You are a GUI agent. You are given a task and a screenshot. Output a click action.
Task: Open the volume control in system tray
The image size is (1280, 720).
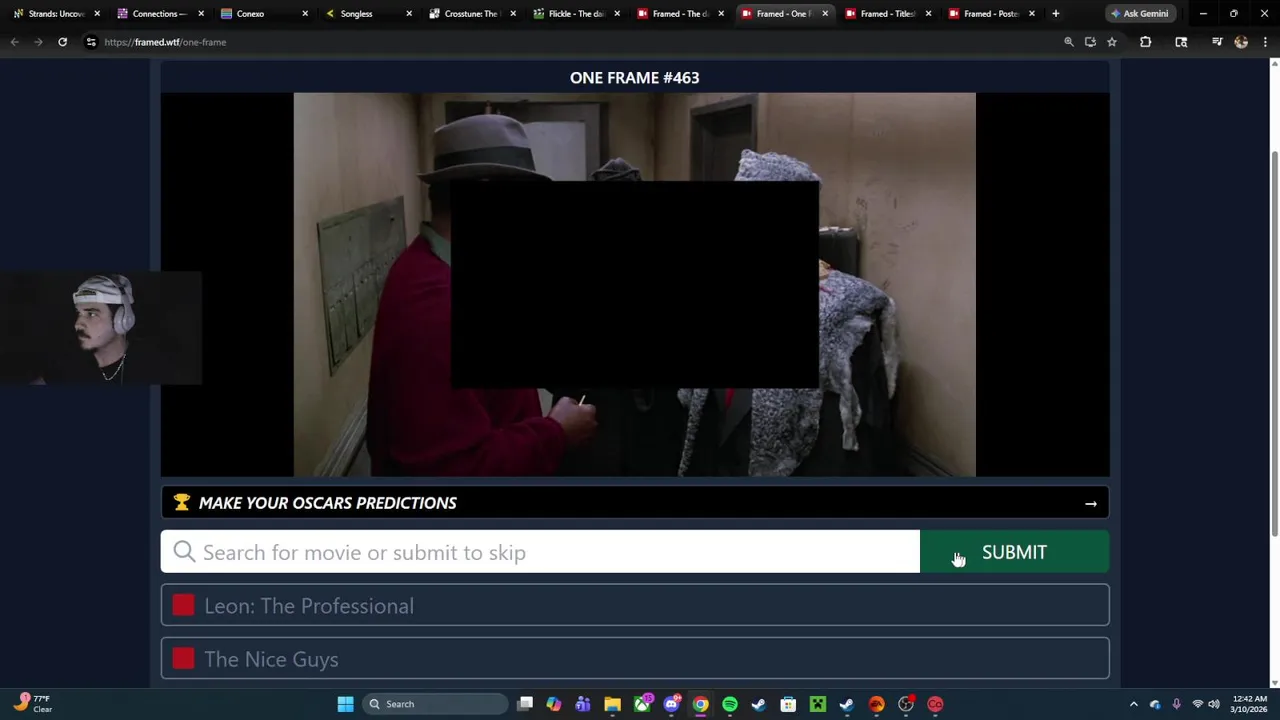pos(1214,704)
